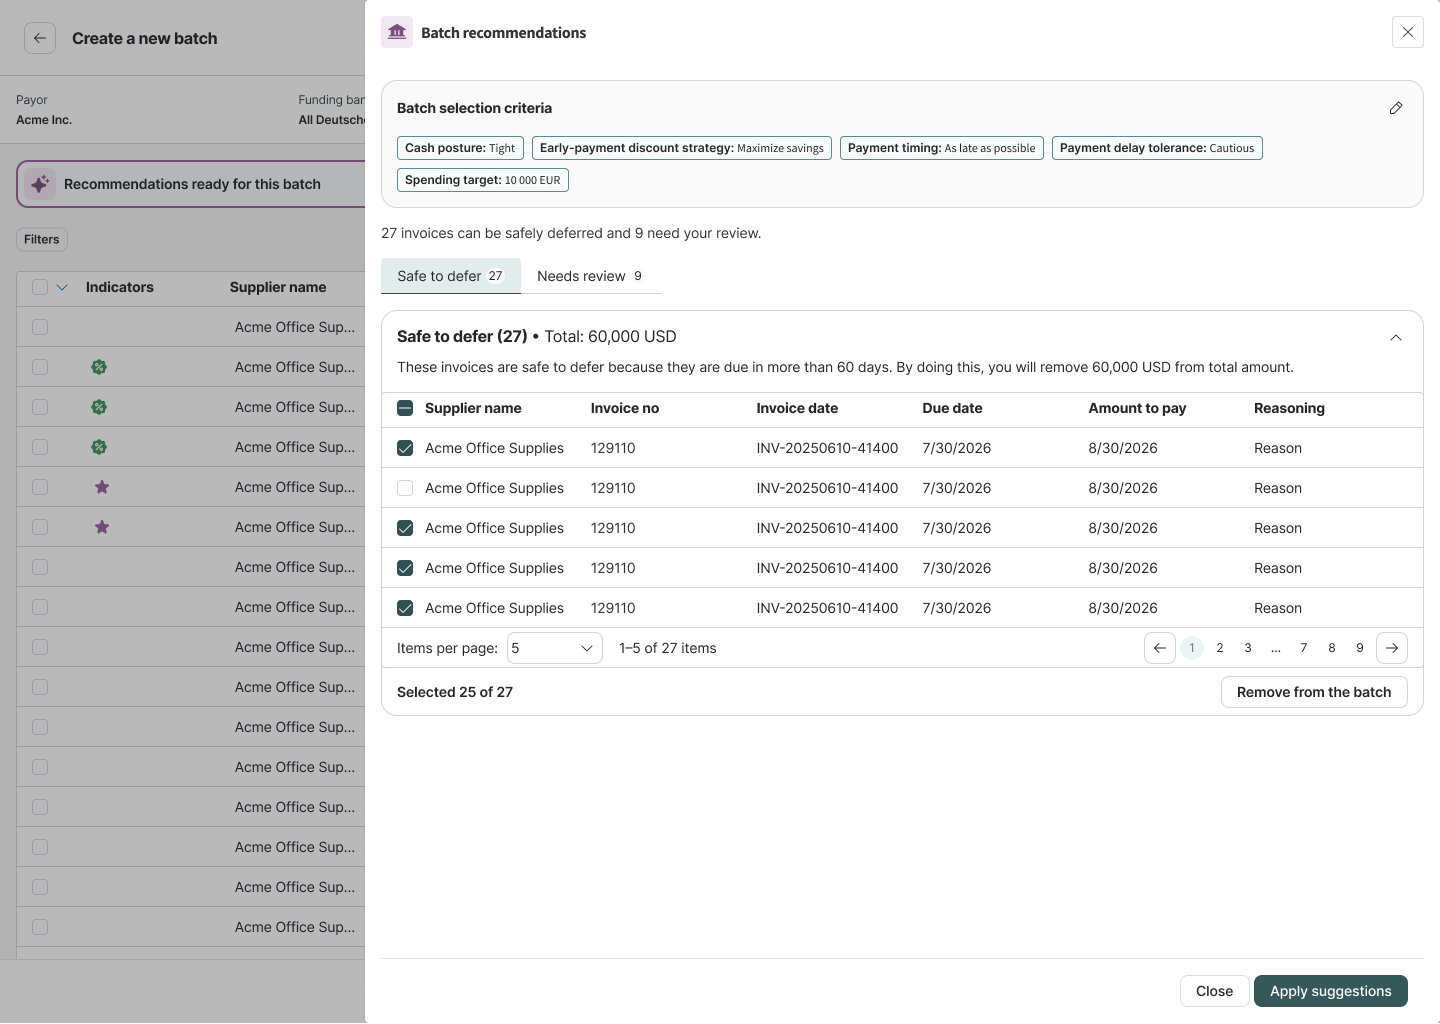
Task: Go to previous page with left arrow
Action: tap(1160, 648)
